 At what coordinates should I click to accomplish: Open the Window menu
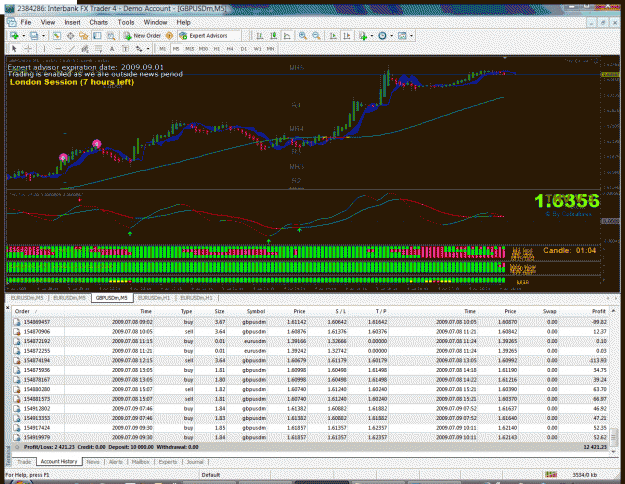(155, 22)
